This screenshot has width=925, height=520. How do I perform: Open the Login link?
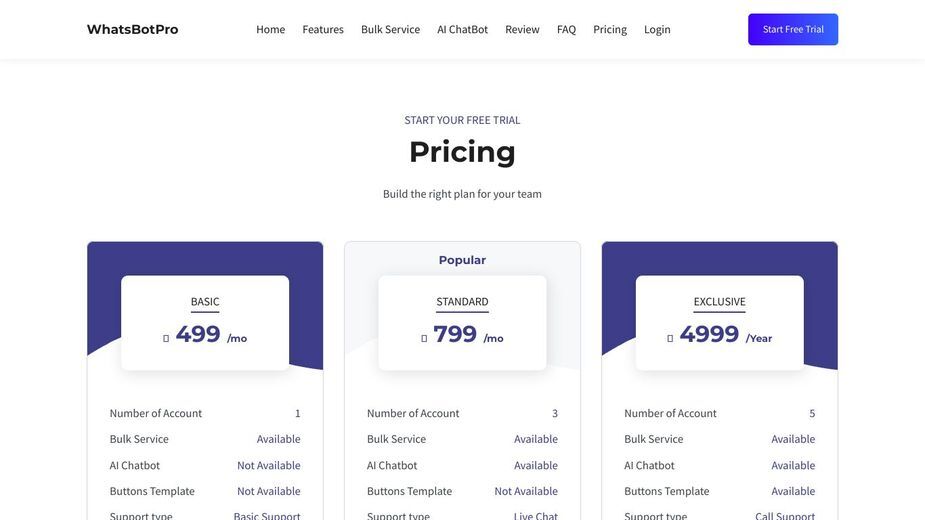point(657,30)
